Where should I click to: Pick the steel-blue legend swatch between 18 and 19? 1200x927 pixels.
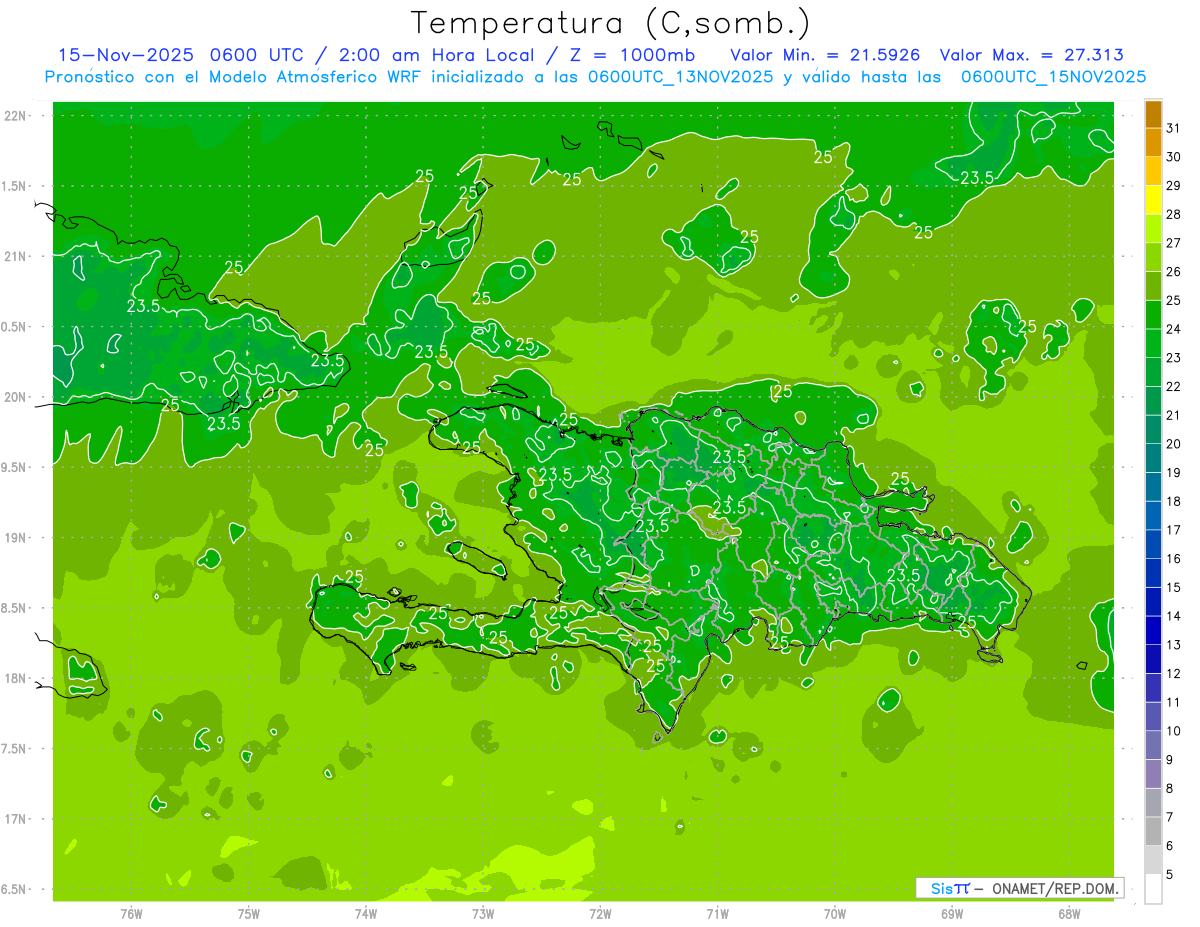[x=1153, y=486]
